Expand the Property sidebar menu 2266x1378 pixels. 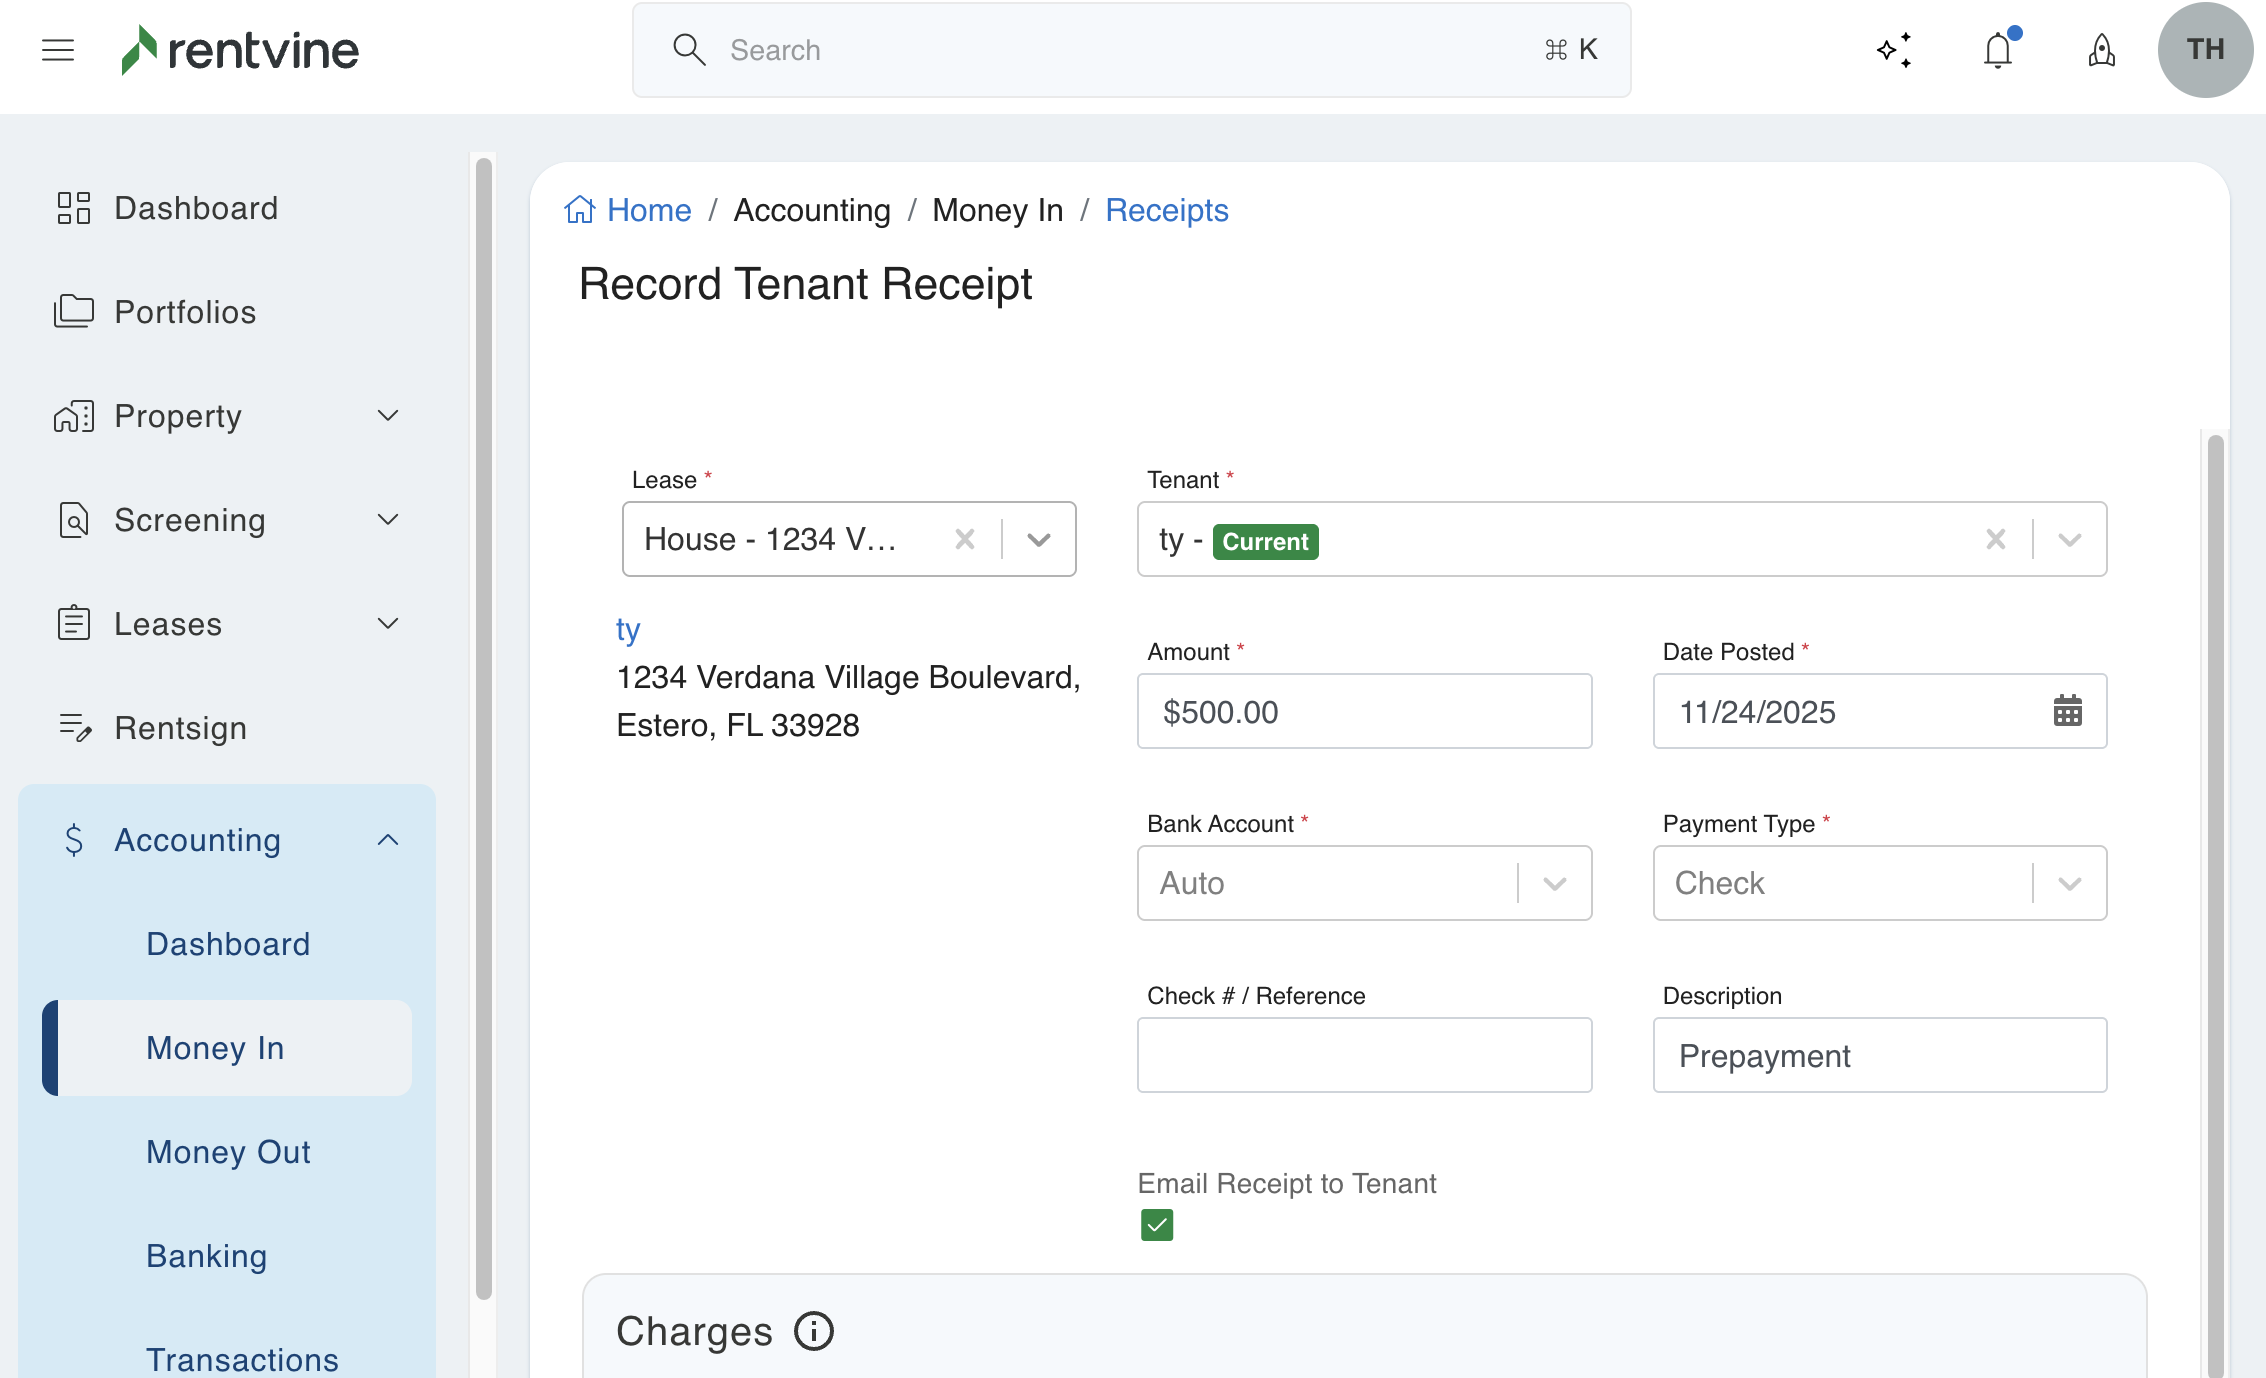tap(388, 416)
